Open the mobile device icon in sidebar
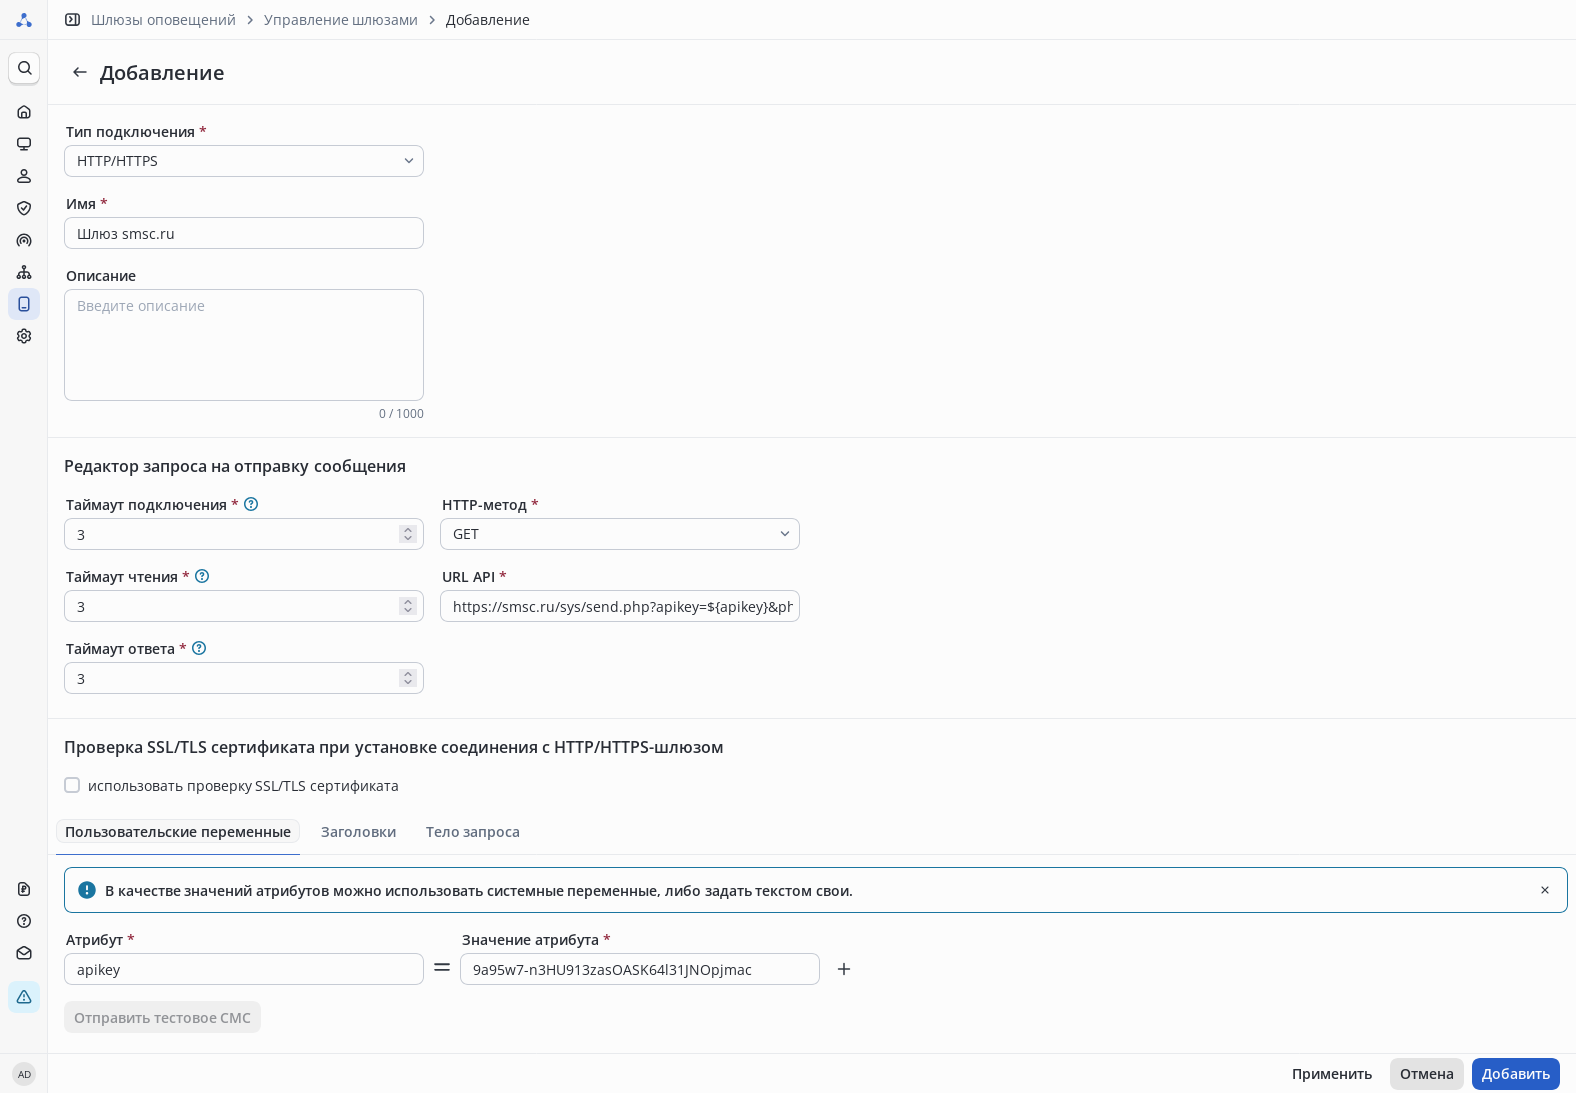1576x1093 pixels. point(24,304)
